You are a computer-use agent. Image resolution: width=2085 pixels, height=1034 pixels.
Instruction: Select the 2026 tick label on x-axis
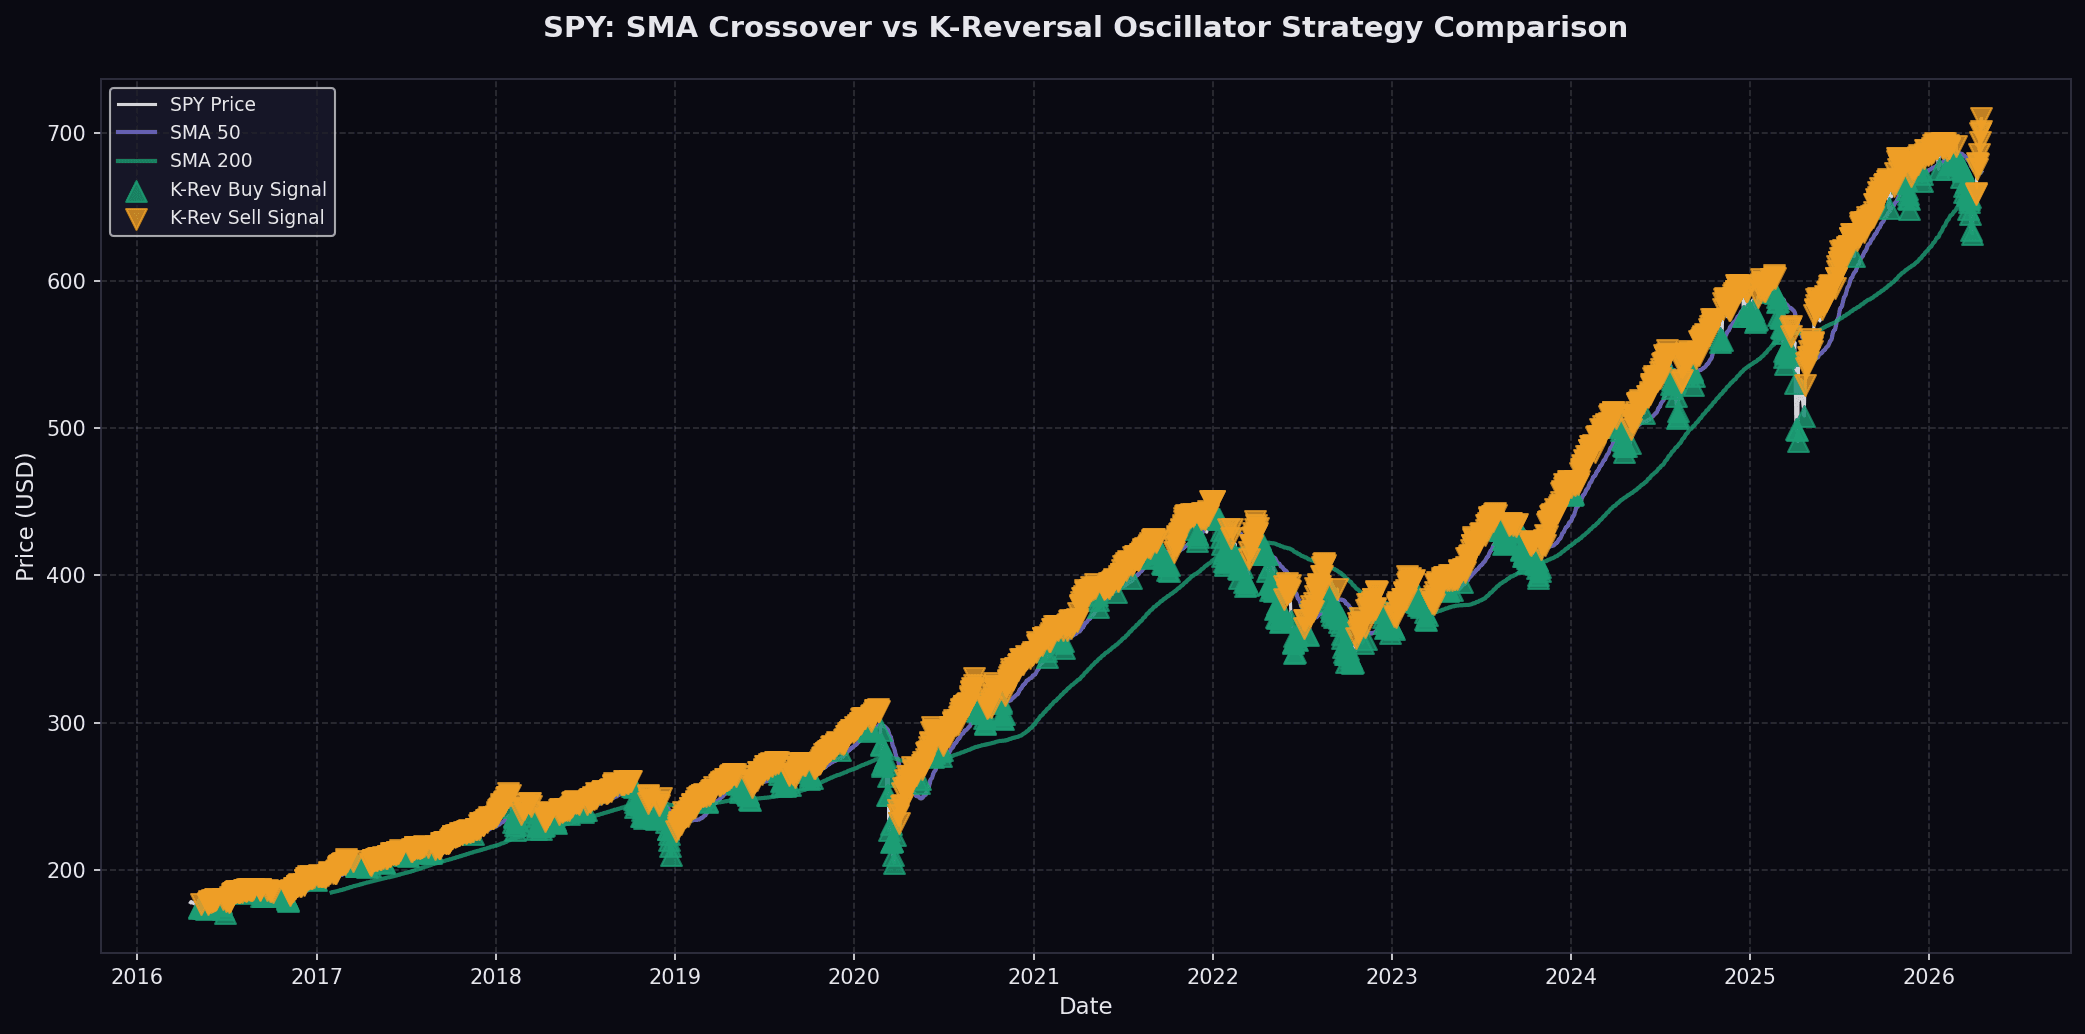click(x=1928, y=976)
